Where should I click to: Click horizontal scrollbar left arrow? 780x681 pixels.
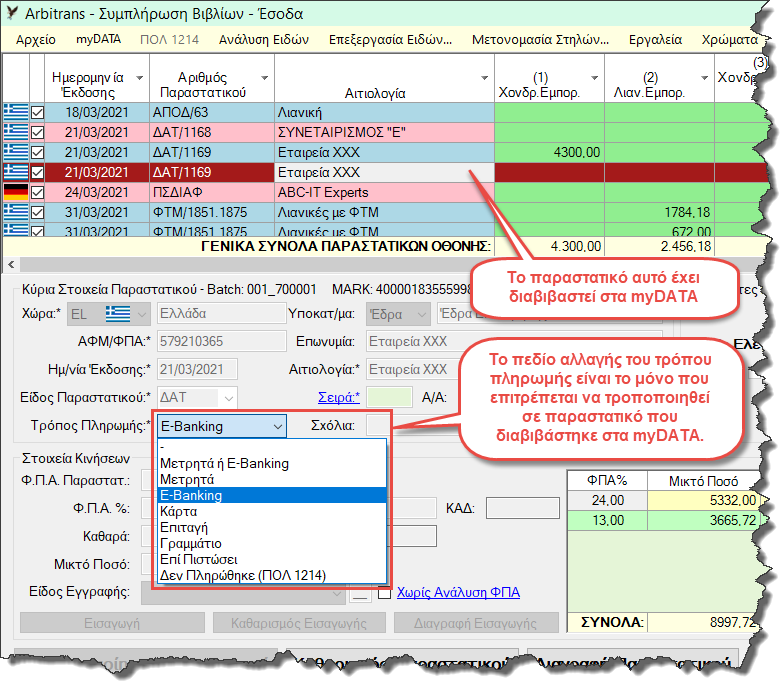coord(11,265)
